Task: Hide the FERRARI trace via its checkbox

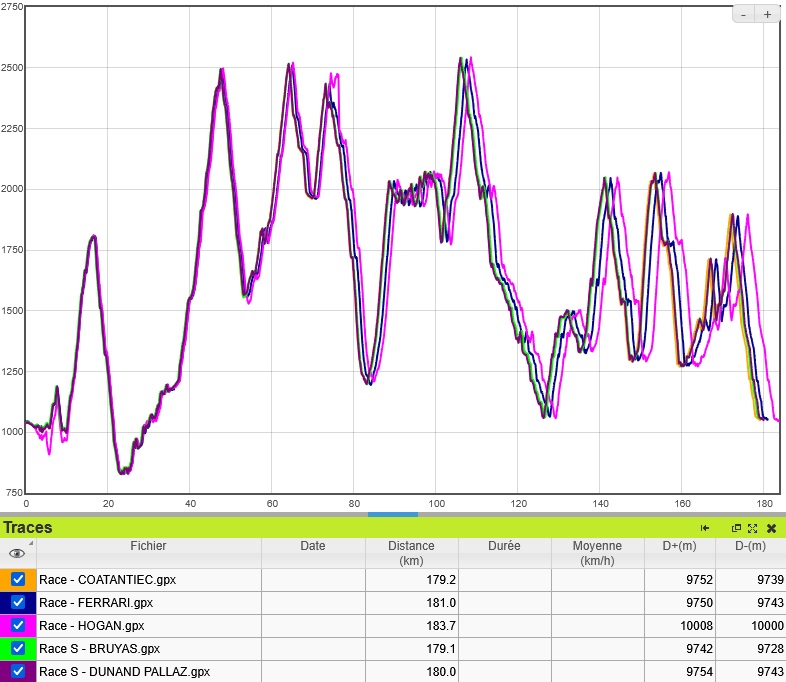Action: [18, 602]
